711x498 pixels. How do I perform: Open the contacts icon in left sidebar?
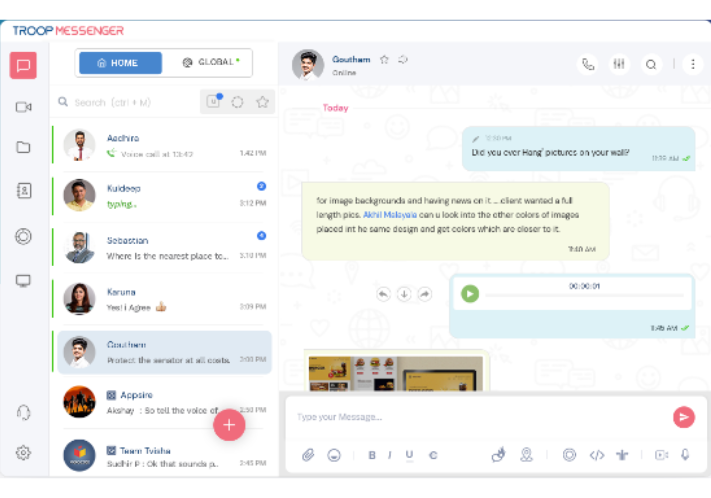pyautogui.click(x=23, y=190)
